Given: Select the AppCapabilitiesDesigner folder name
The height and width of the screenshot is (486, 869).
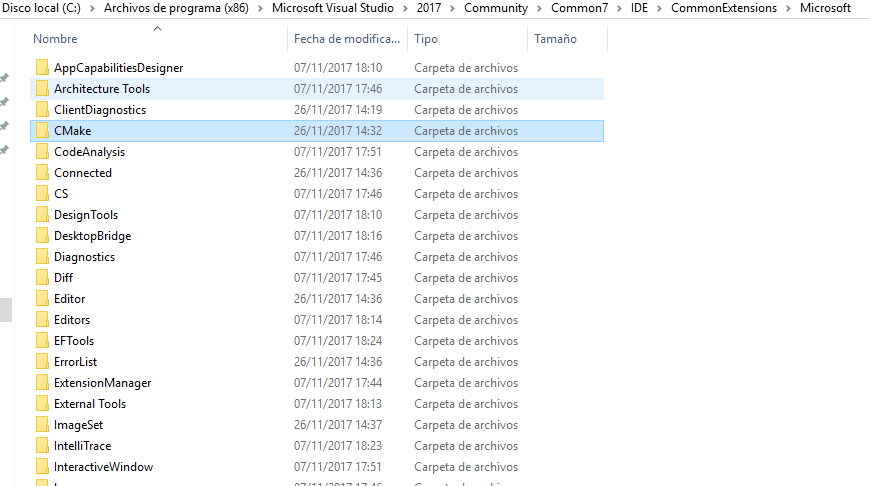Looking at the screenshot, I should point(119,68).
